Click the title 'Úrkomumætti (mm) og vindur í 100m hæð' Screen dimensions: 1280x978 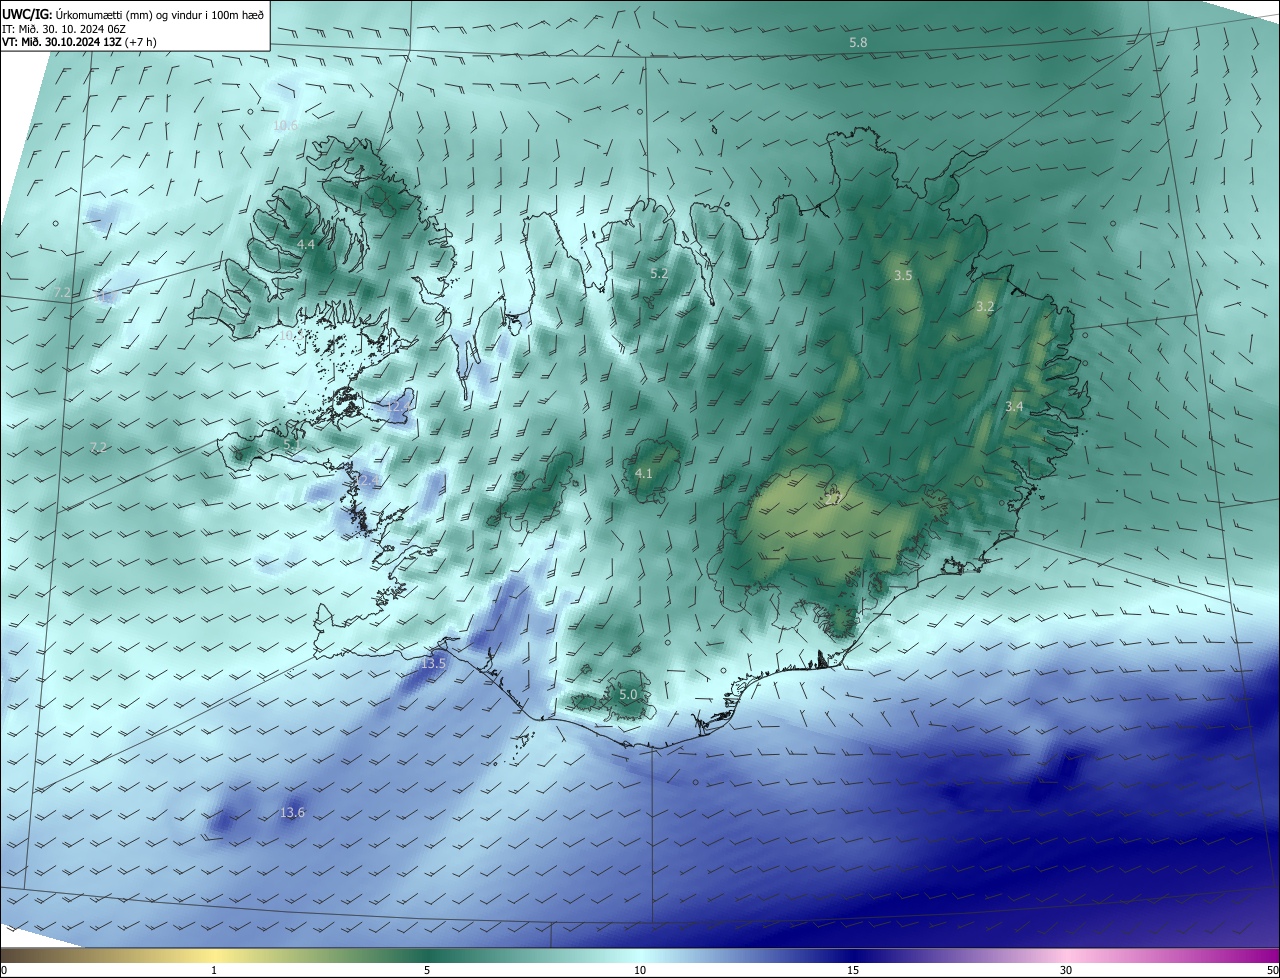[162, 14]
